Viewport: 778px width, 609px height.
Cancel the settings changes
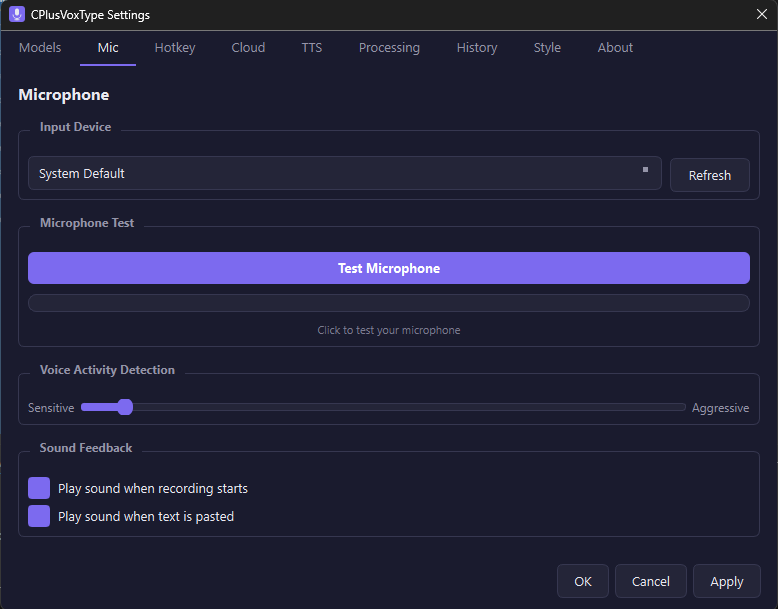[x=650, y=581]
